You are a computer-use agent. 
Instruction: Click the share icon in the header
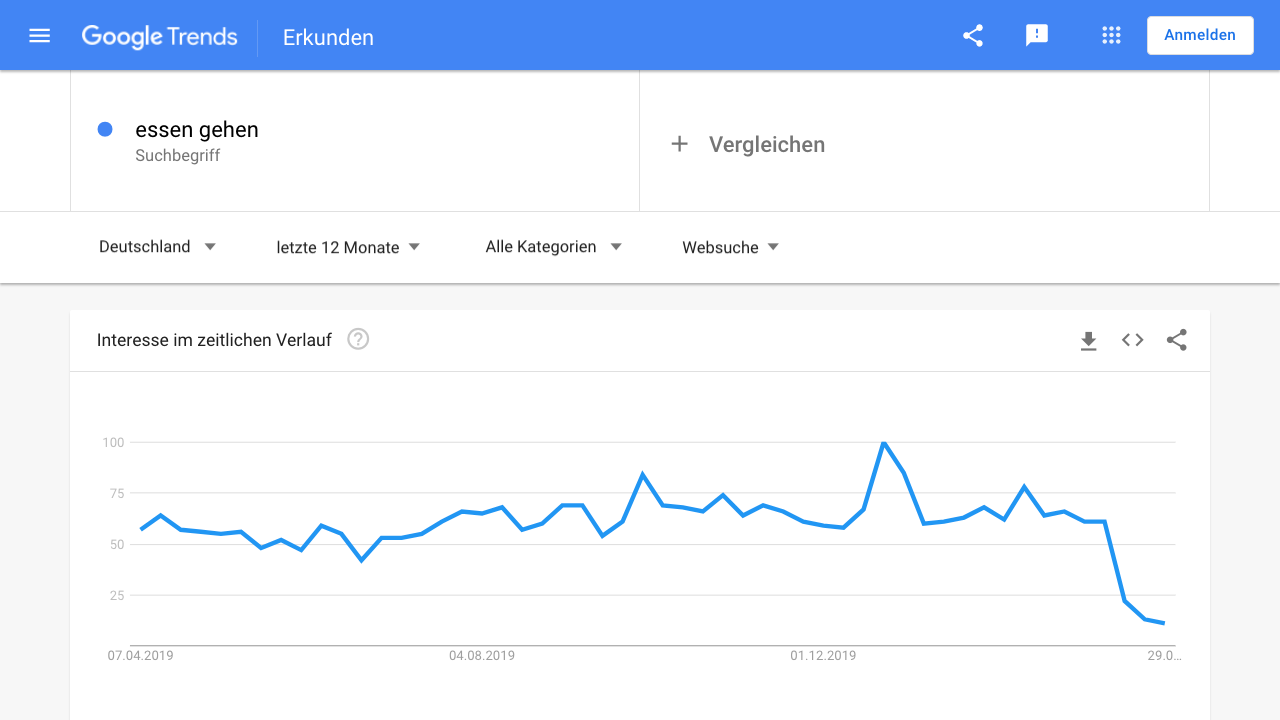click(973, 36)
